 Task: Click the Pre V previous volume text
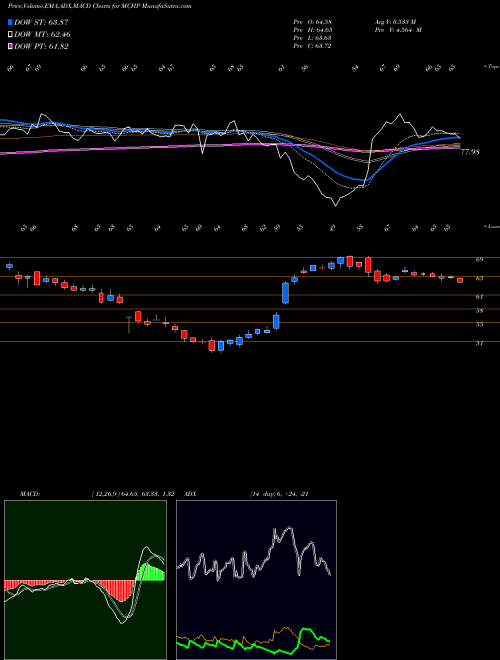[397, 30]
